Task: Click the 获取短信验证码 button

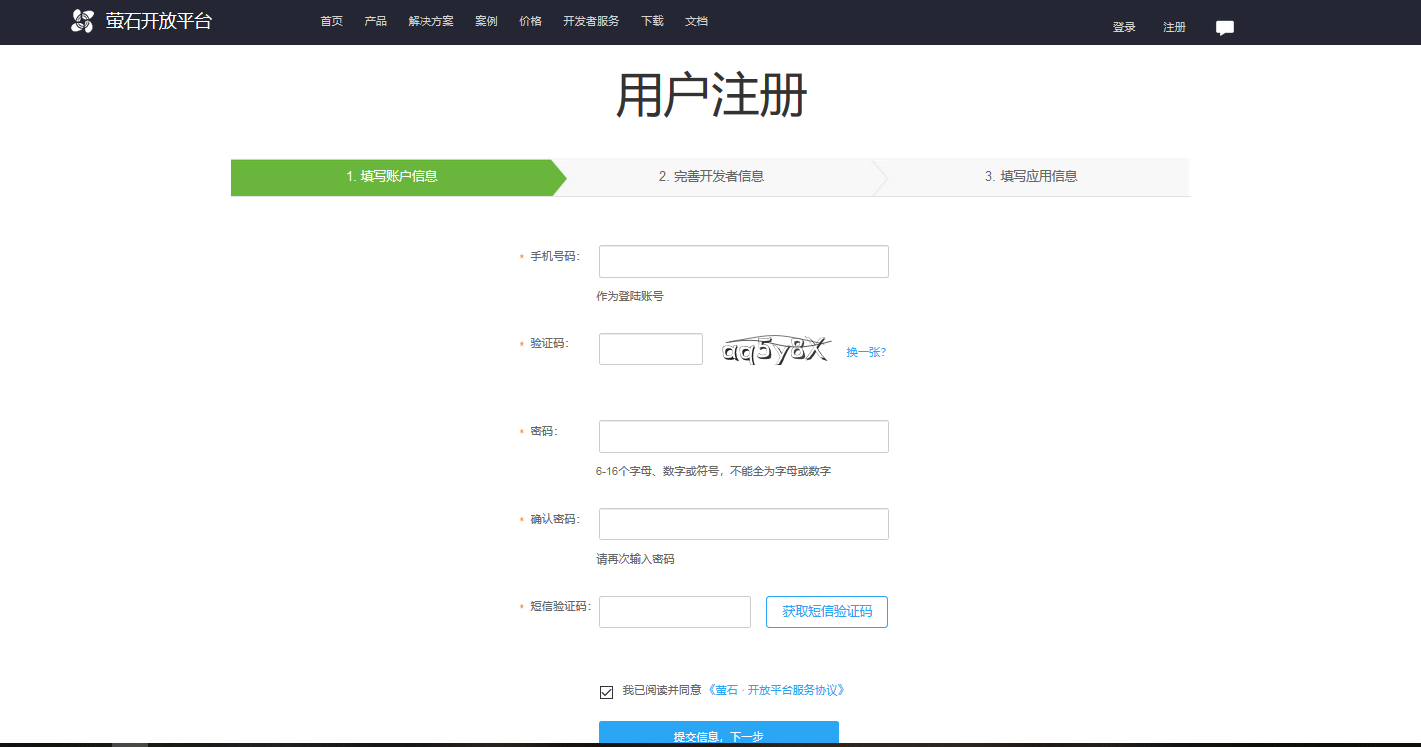Action: pos(826,611)
